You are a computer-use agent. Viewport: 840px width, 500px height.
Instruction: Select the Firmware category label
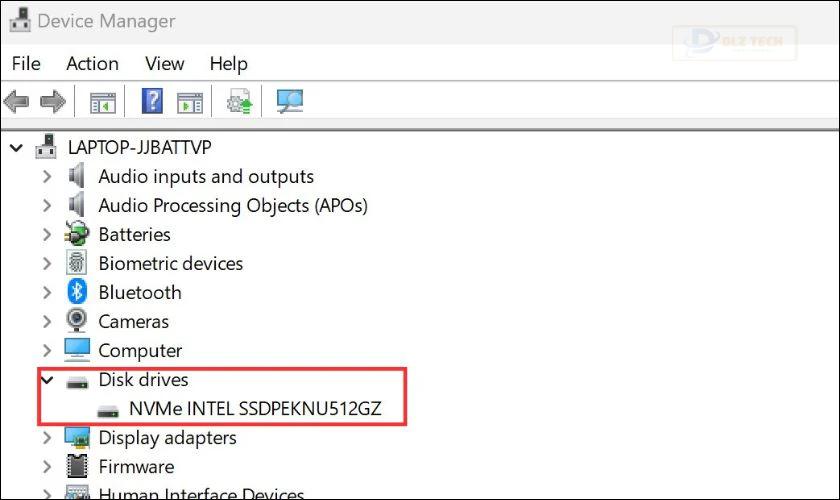pyautogui.click(x=137, y=466)
